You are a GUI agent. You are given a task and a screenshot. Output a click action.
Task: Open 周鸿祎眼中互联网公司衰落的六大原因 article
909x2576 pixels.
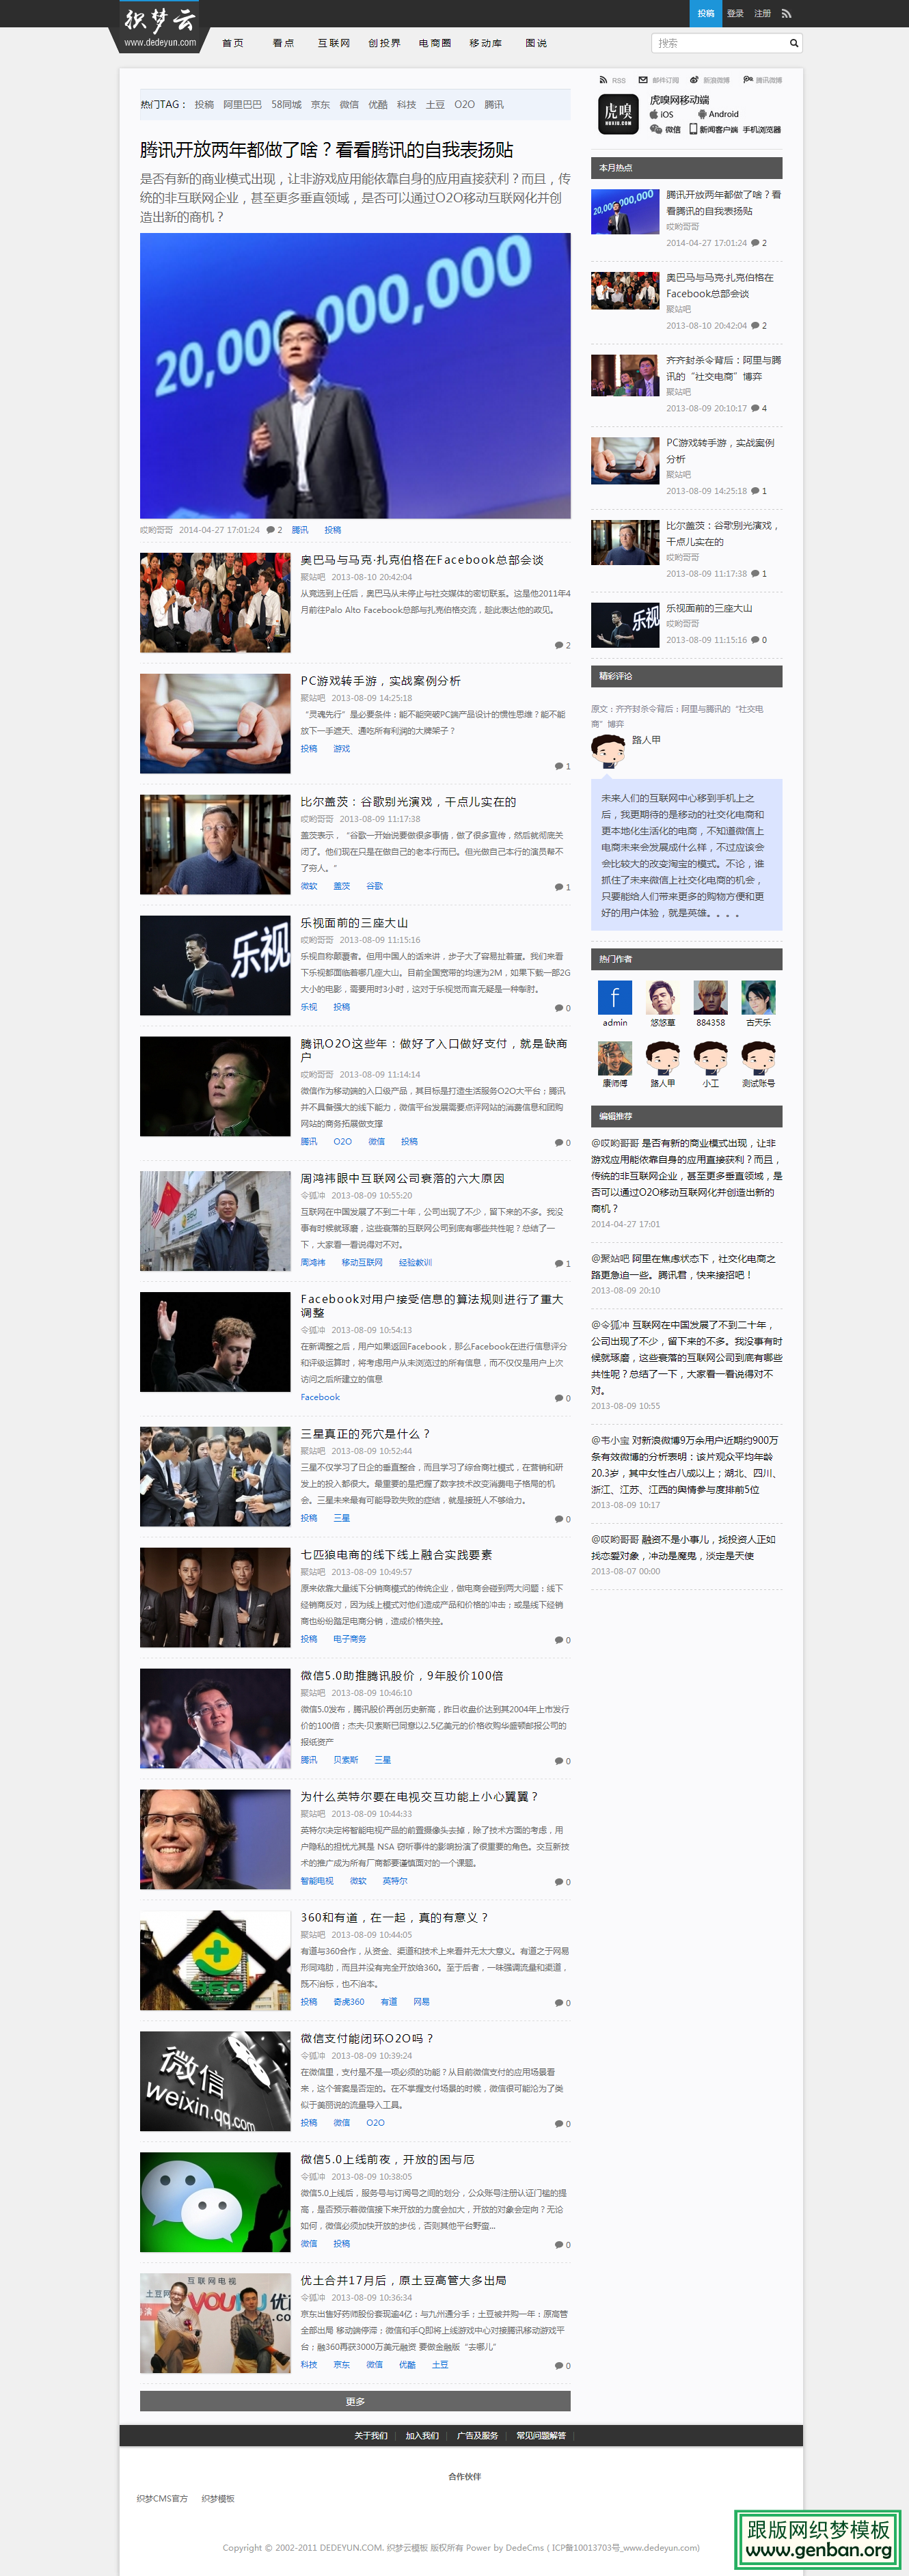(x=402, y=1178)
